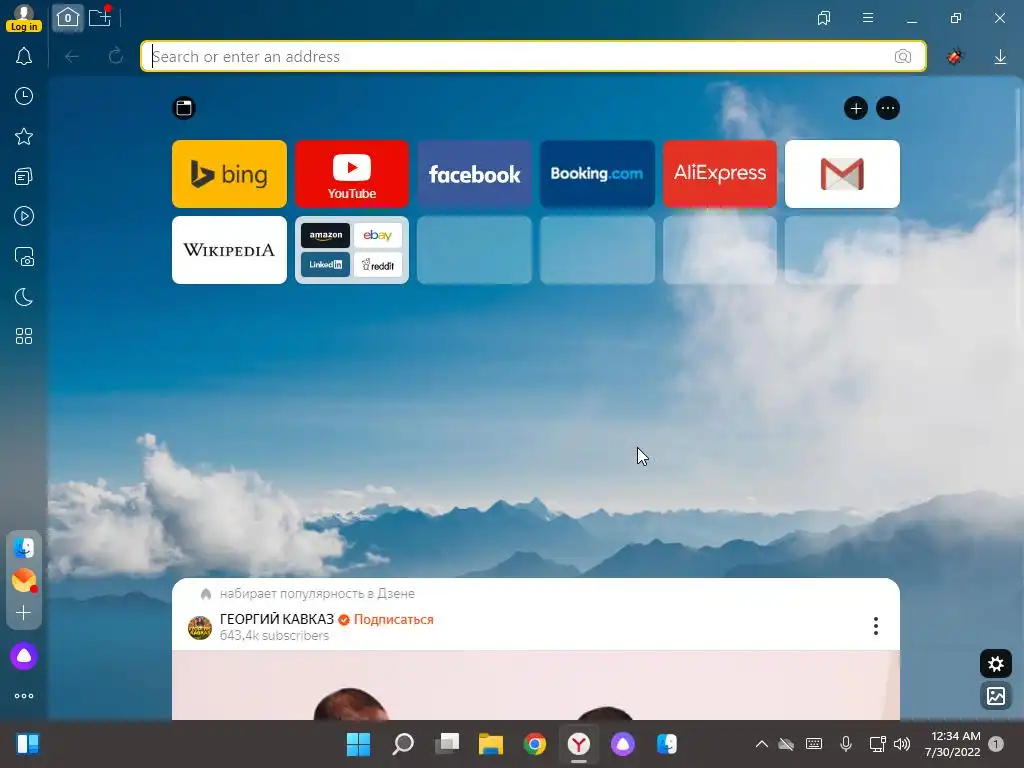The height and width of the screenshot is (768, 1024).
Task: Open browsing history clock icon
Action: coord(24,97)
